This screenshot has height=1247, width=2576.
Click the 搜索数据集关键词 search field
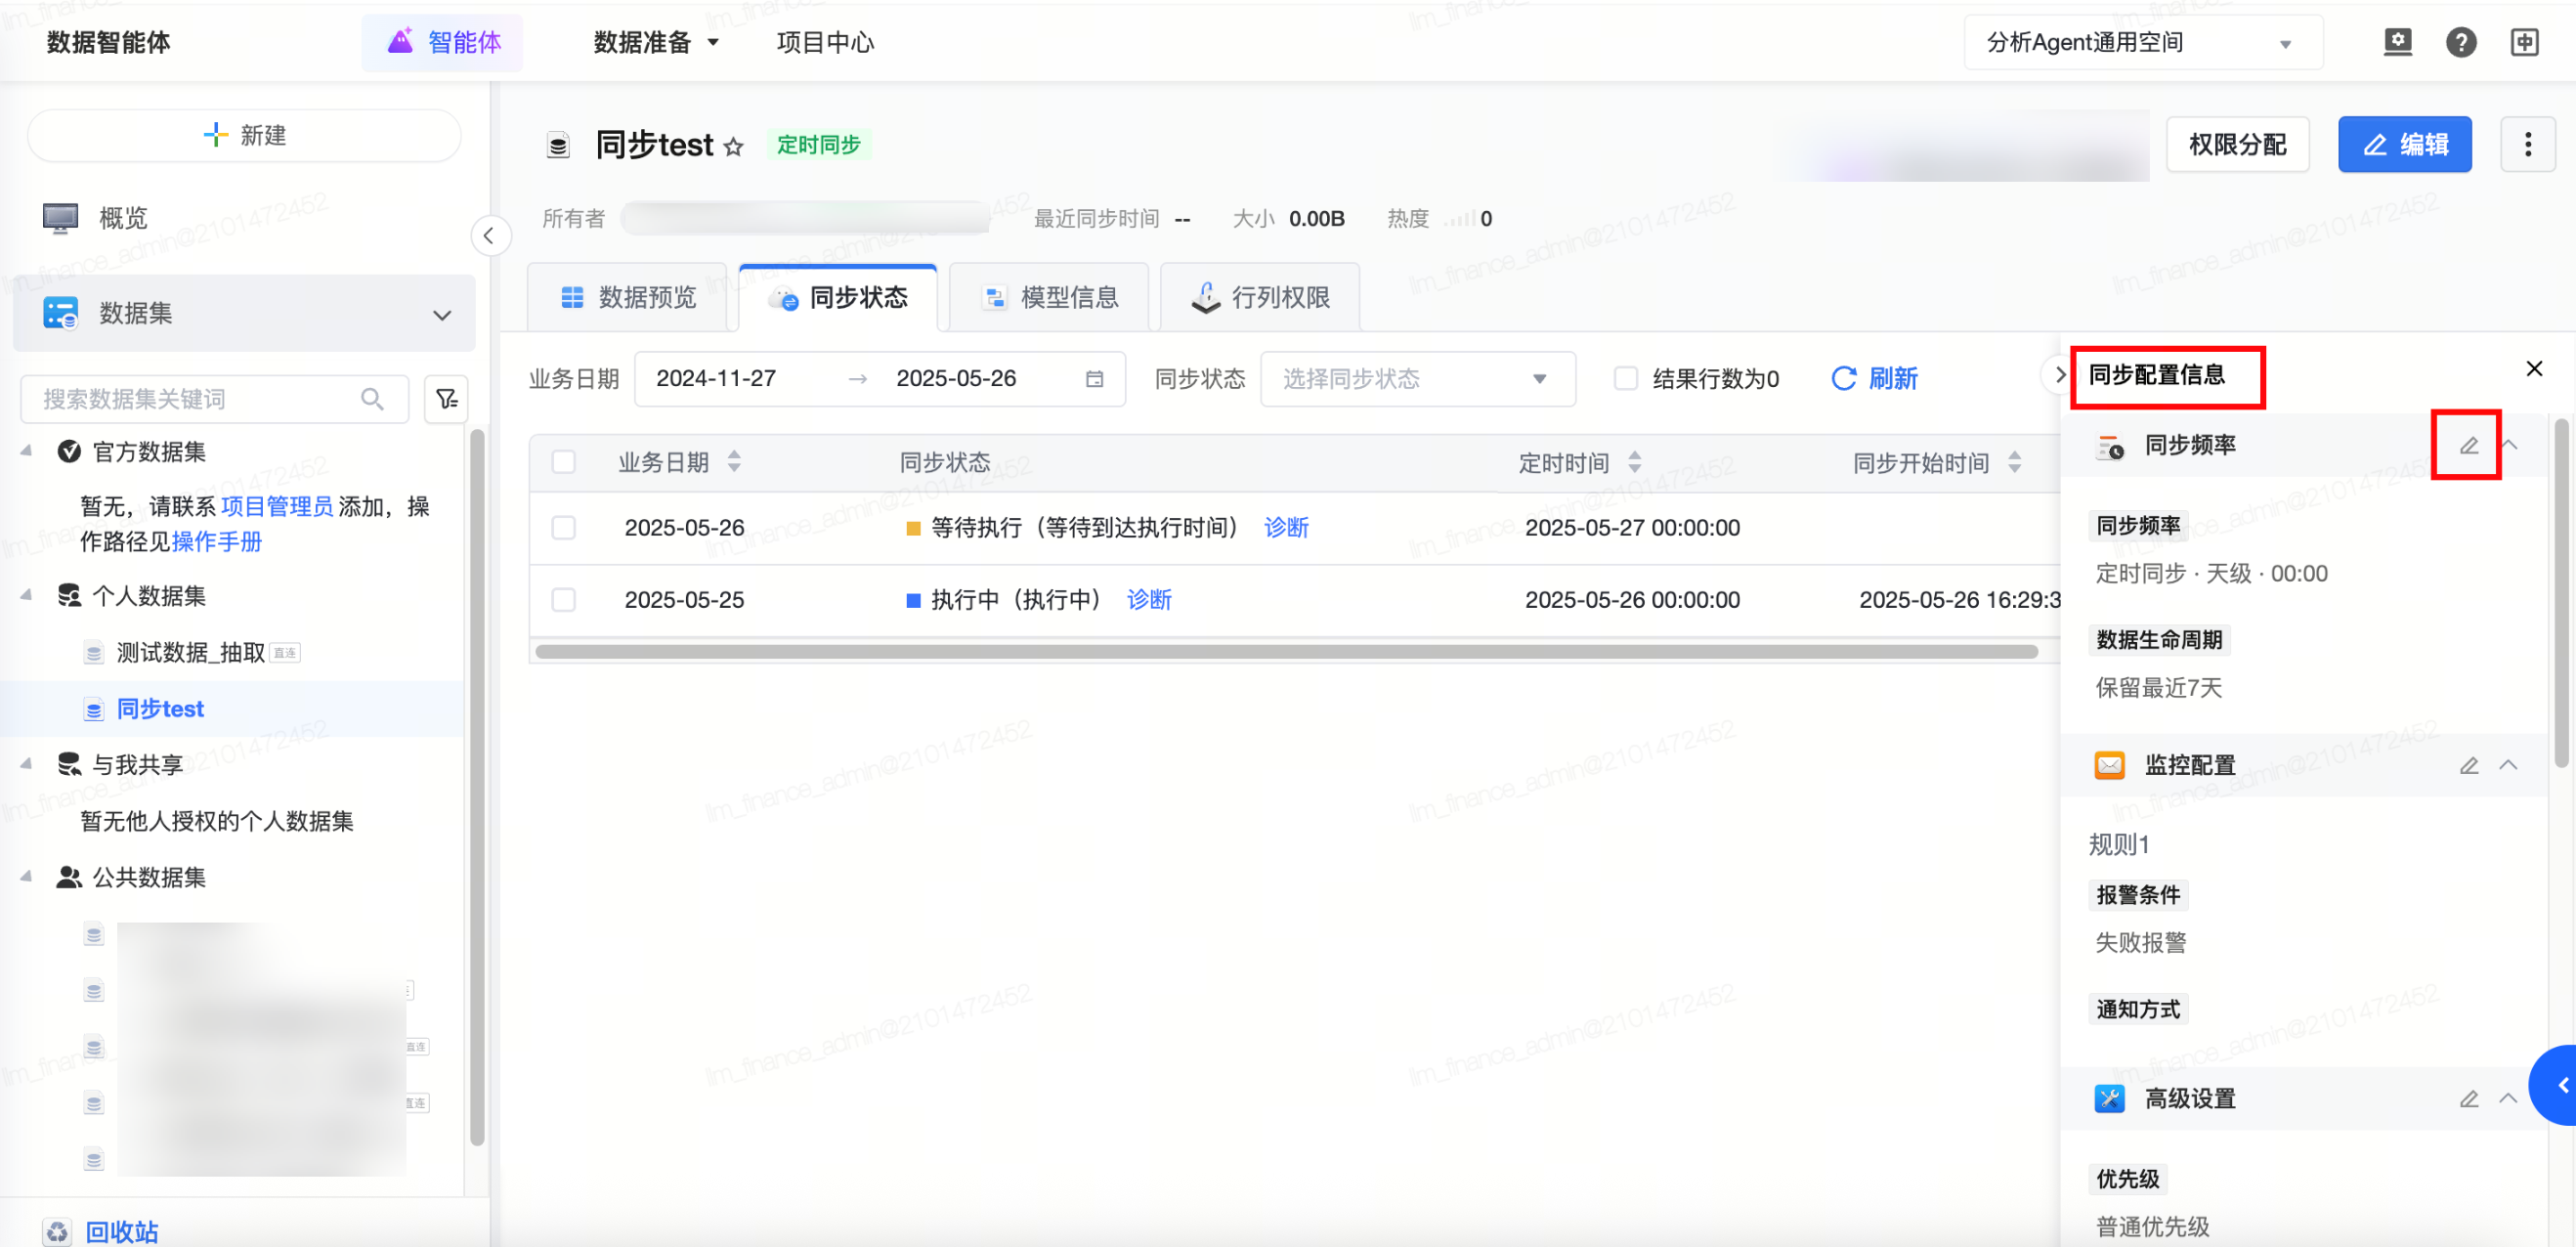[x=200, y=399]
